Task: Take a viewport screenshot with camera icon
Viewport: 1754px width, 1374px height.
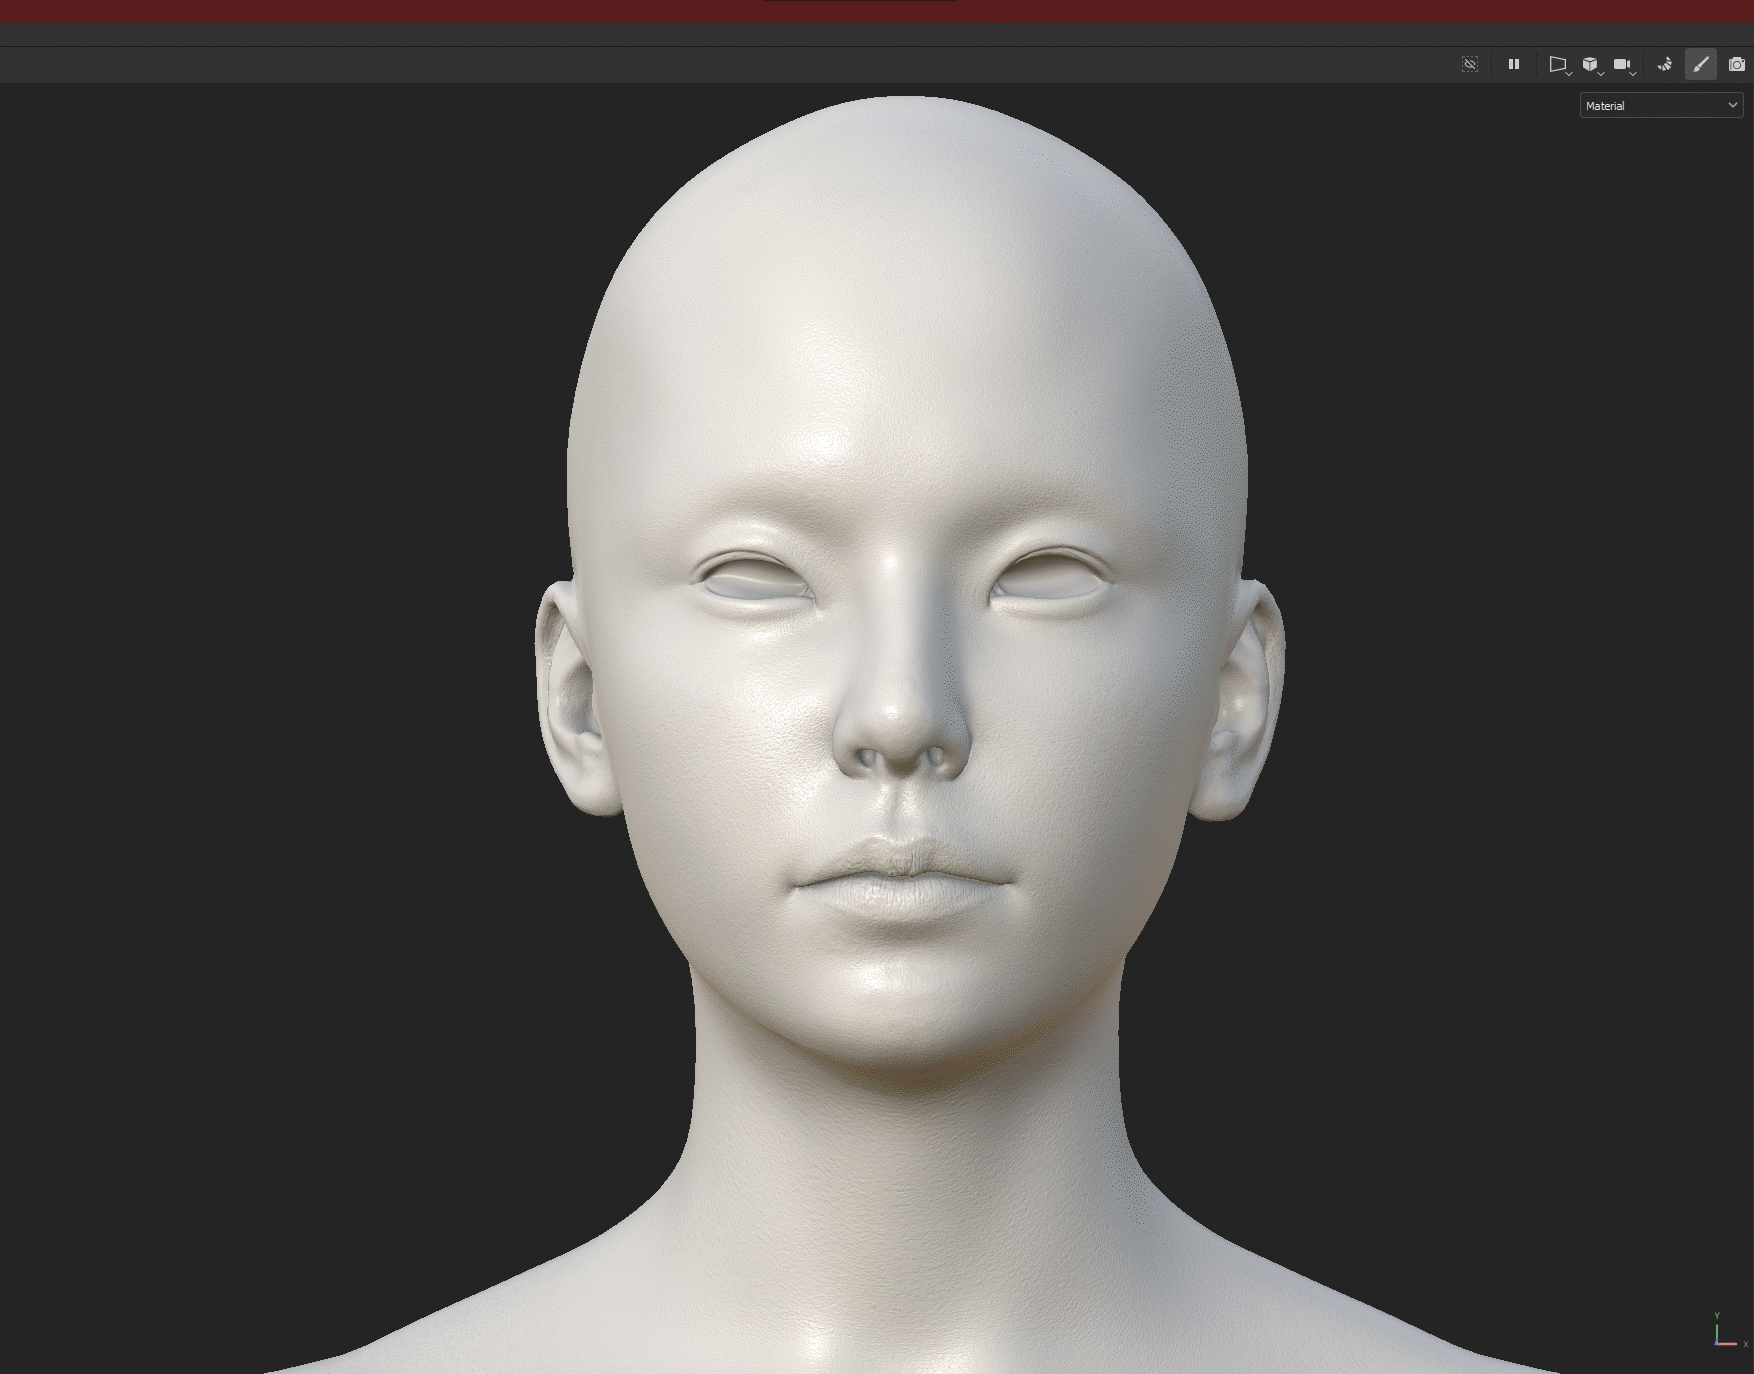Action: coord(1737,65)
